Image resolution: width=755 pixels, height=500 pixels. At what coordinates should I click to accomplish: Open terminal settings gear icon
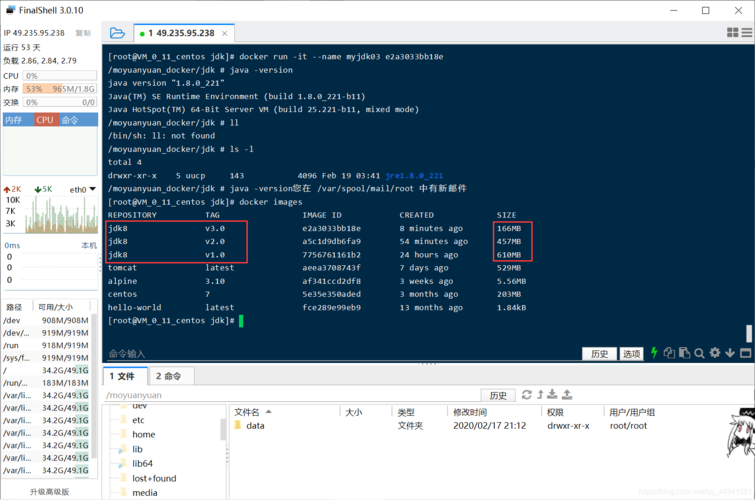click(x=714, y=353)
